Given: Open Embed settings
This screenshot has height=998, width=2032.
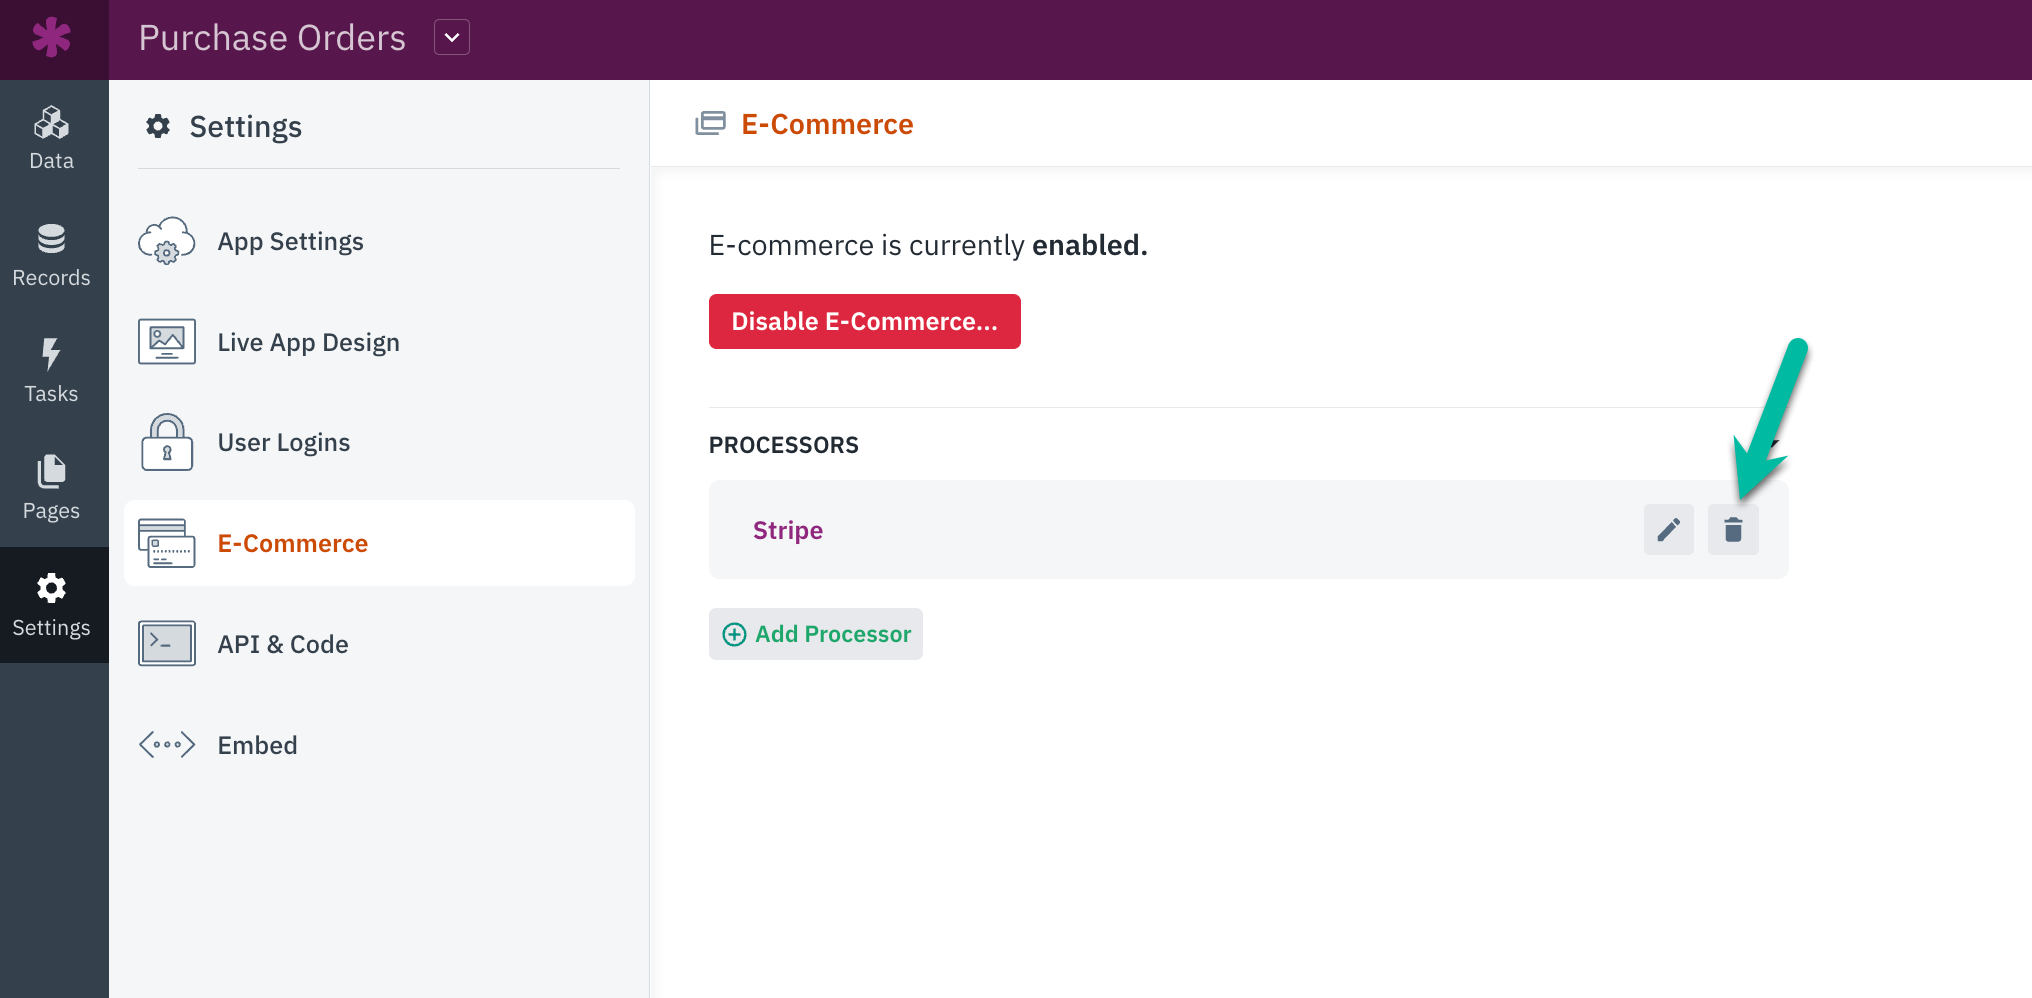Looking at the screenshot, I should 257,744.
